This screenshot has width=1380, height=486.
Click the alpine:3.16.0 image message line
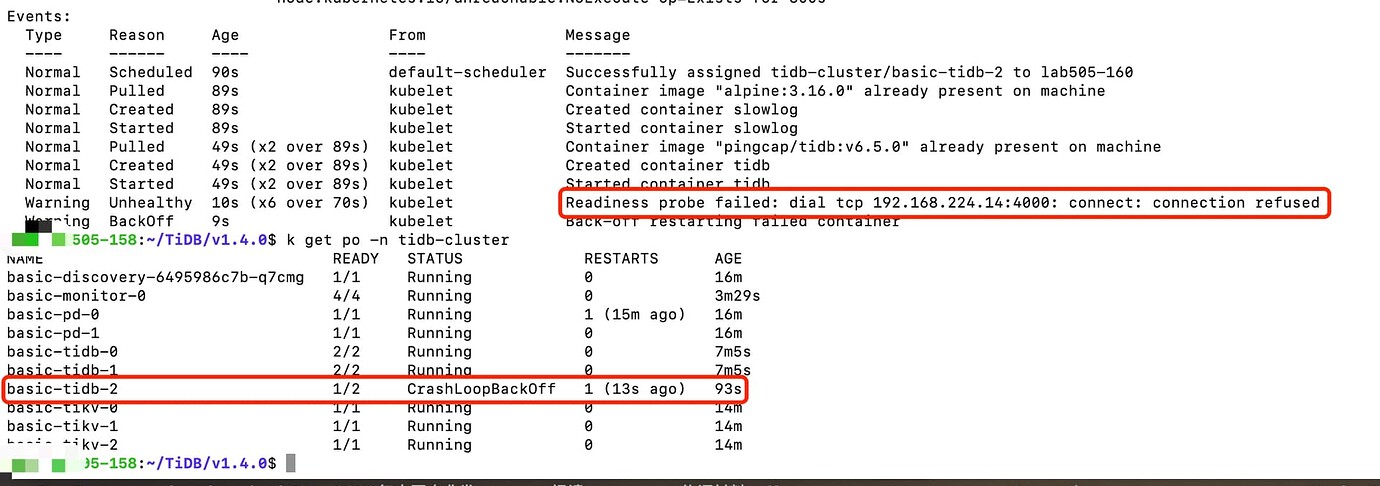pyautogui.click(x=835, y=91)
